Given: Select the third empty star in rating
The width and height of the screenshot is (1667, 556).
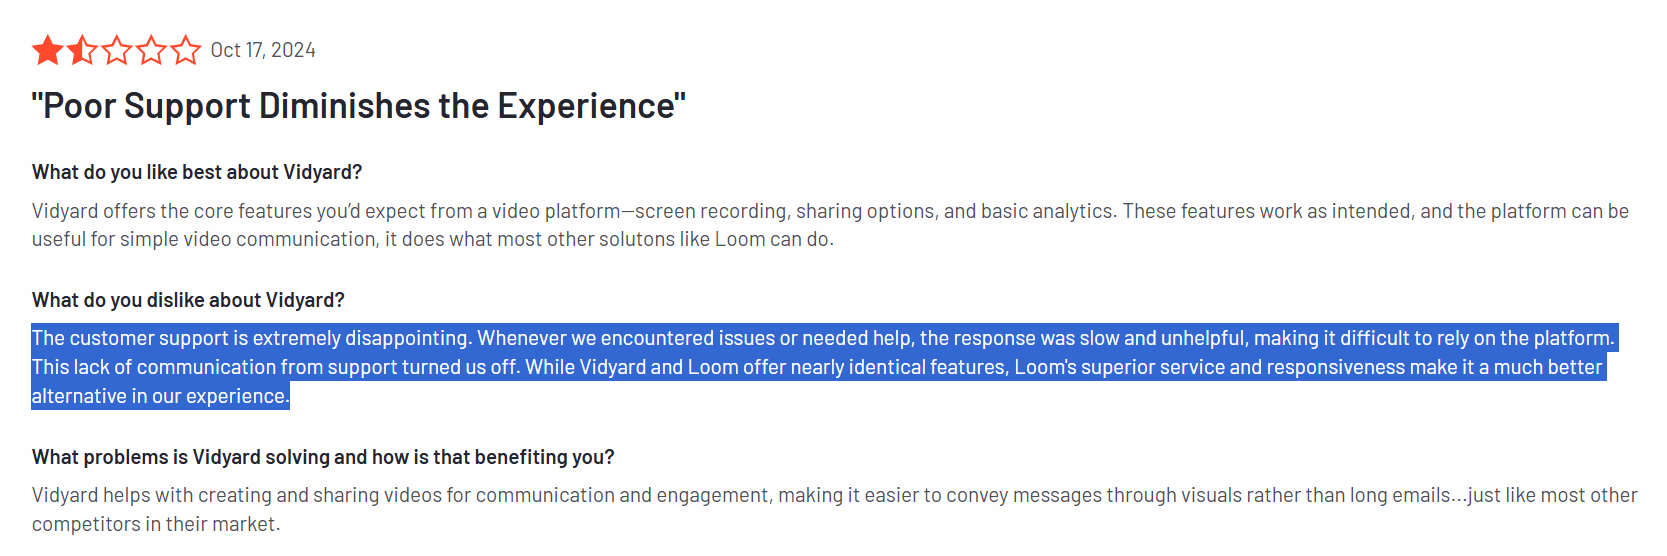Looking at the screenshot, I should click(117, 50).
